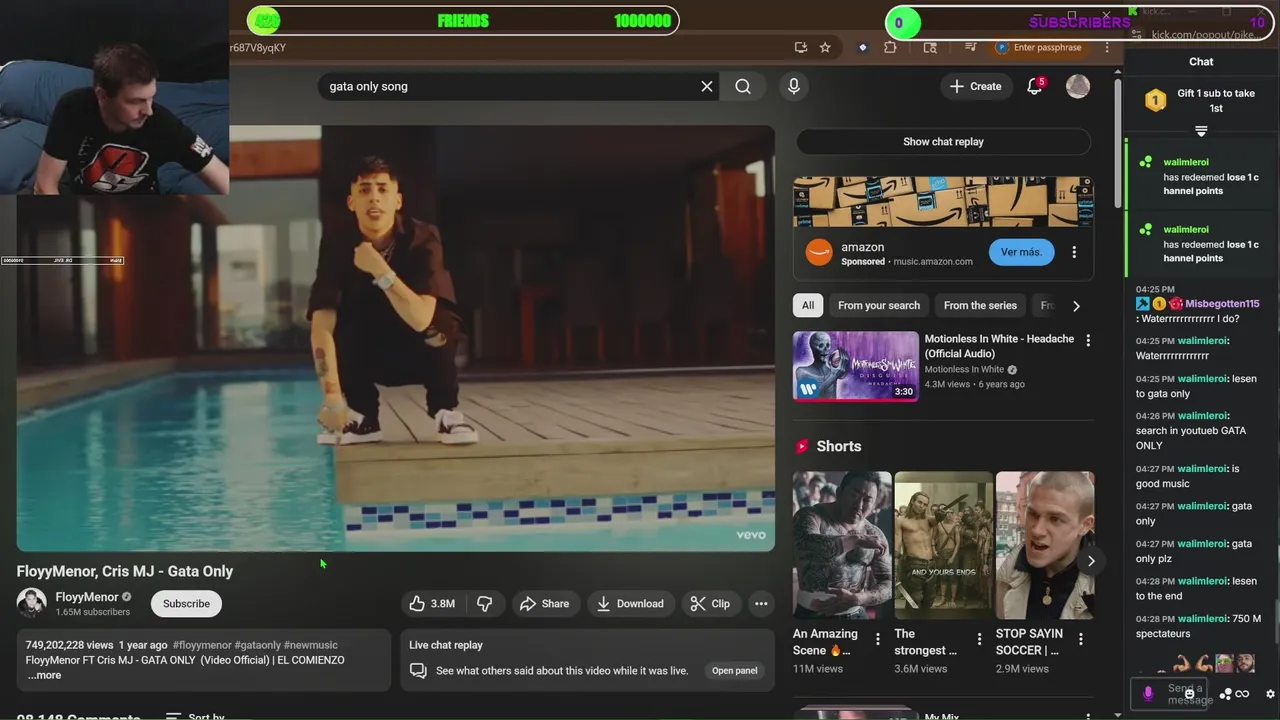Click the Enter passphrase profile chip
1280x720 pixels.
(x=1040, y=47)
